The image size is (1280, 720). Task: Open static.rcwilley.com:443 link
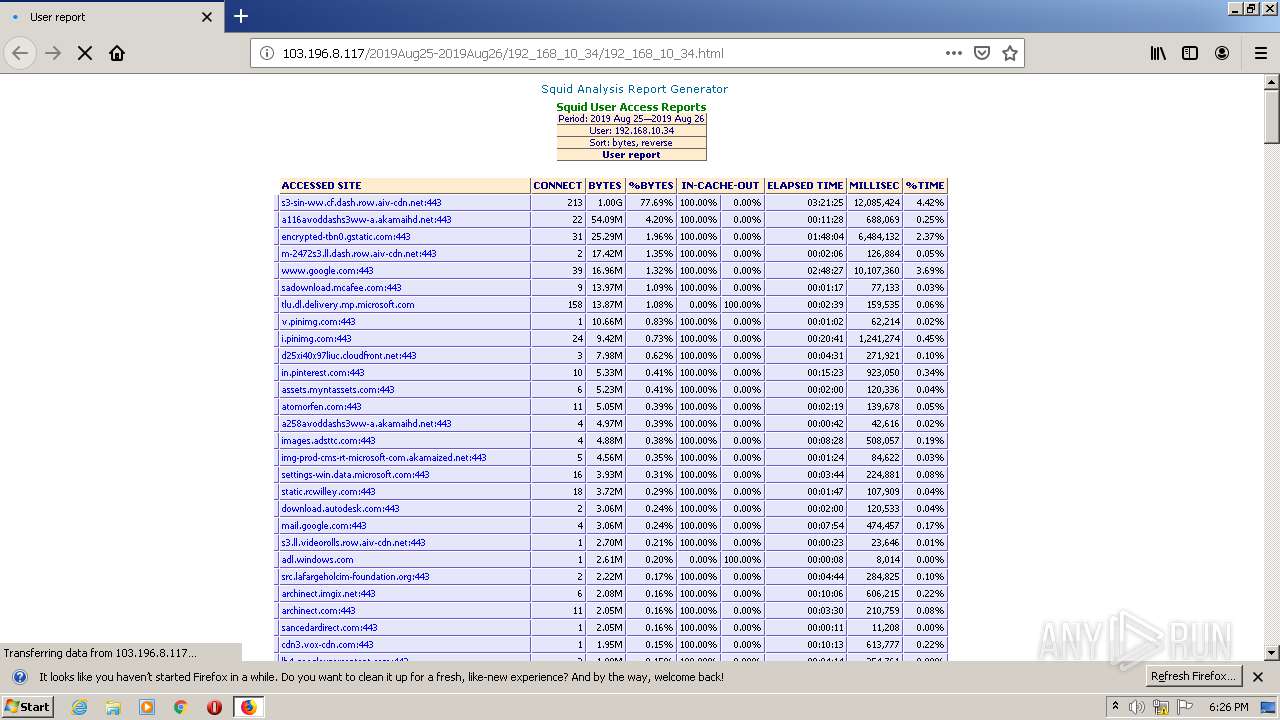coord(328,492)
